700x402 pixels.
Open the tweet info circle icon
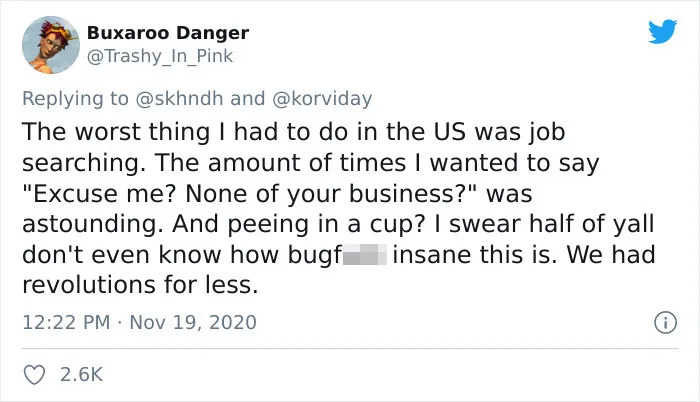[665, 322]
